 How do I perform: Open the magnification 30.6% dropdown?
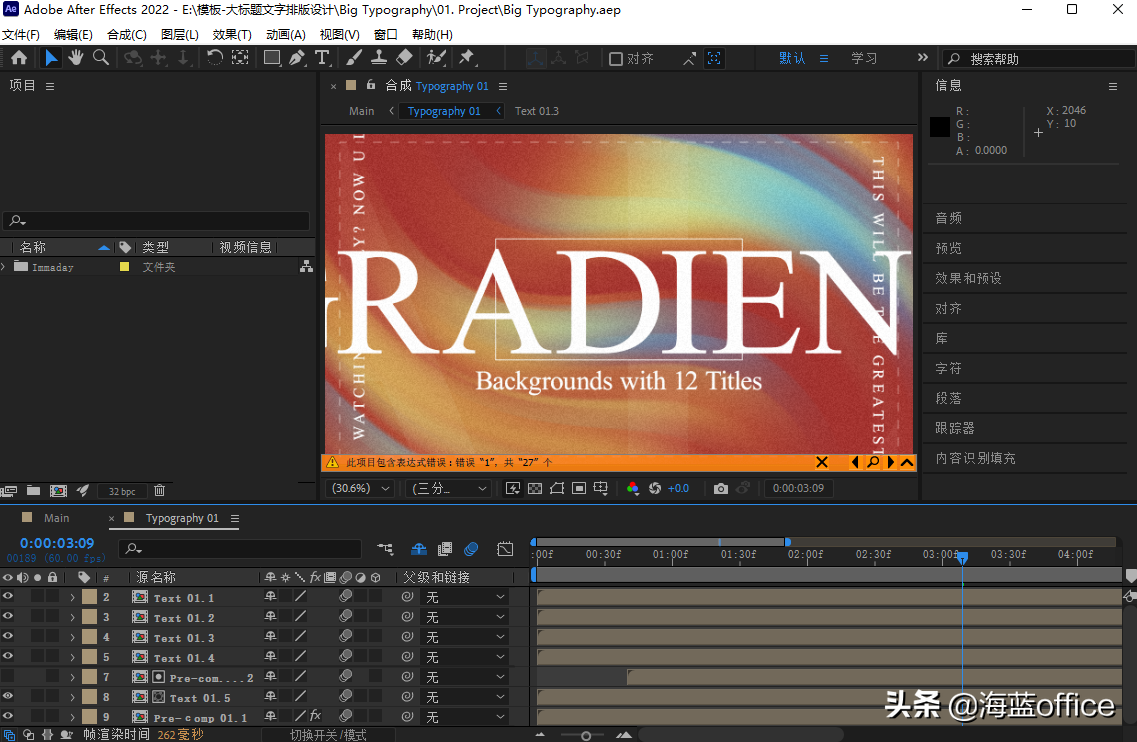(x=360, y=489)
